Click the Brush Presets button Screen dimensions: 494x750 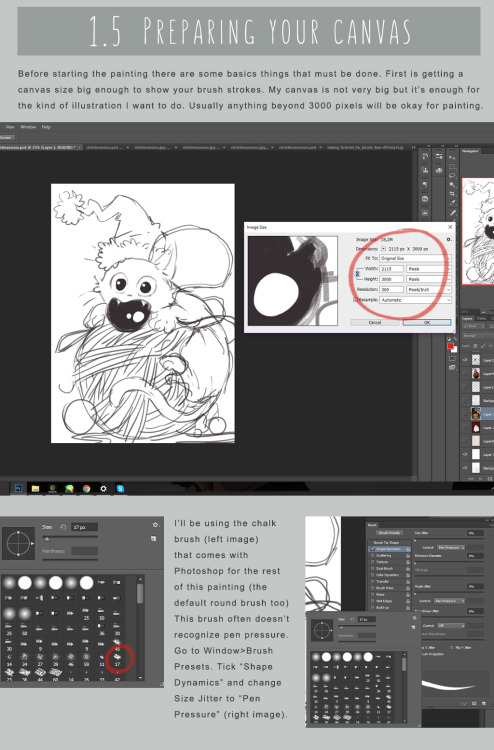[x=389, y=533]
